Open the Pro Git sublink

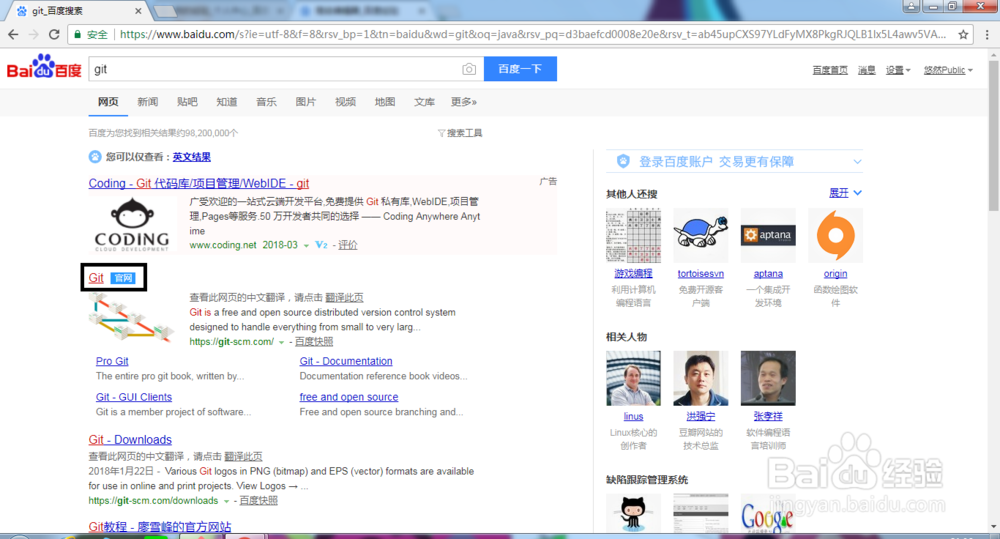coord(112,361)
